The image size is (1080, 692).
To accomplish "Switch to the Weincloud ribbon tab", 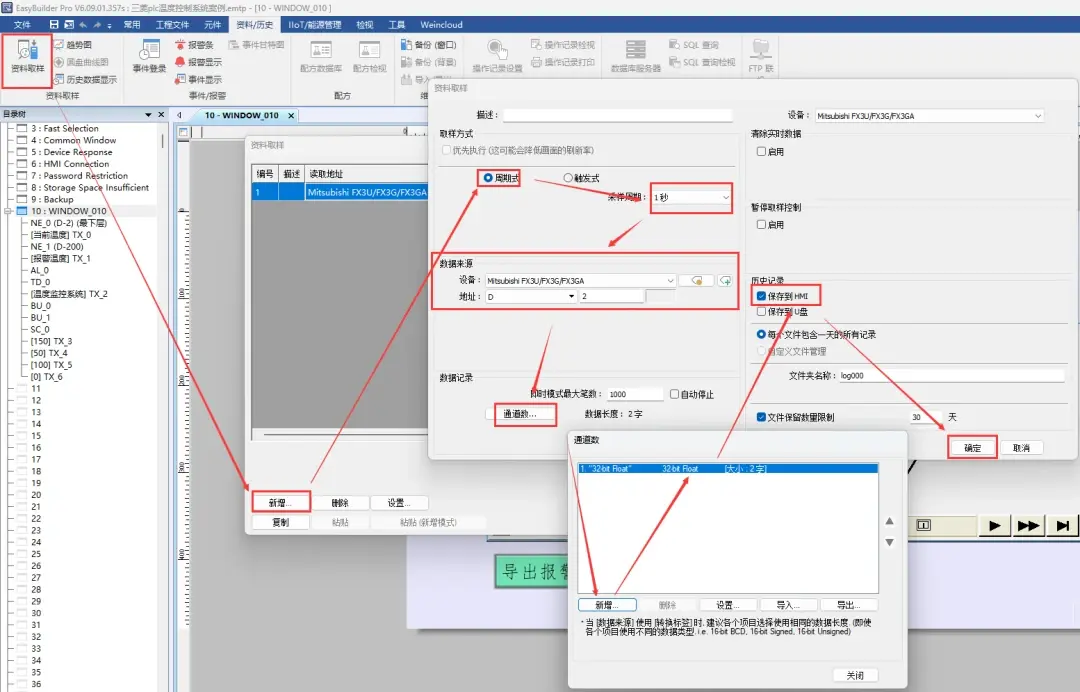I will point(442,25).
